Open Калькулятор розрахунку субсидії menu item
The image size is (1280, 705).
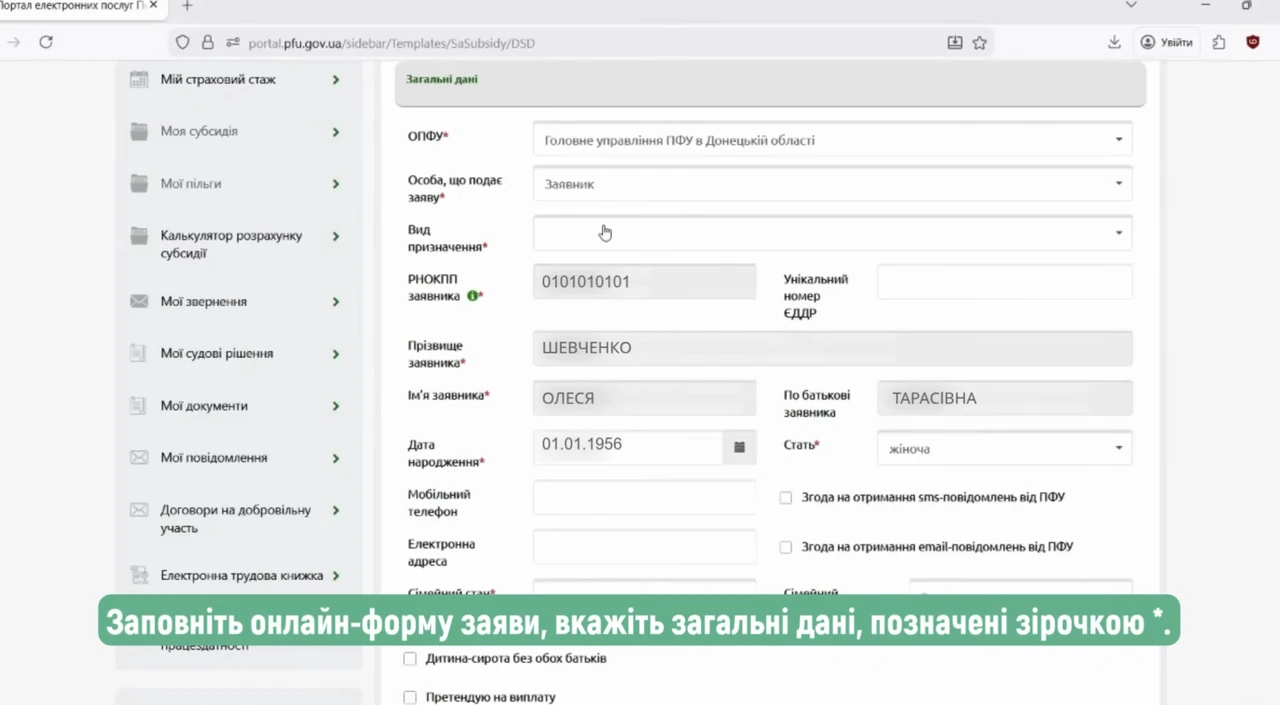[x=232, y=245]
